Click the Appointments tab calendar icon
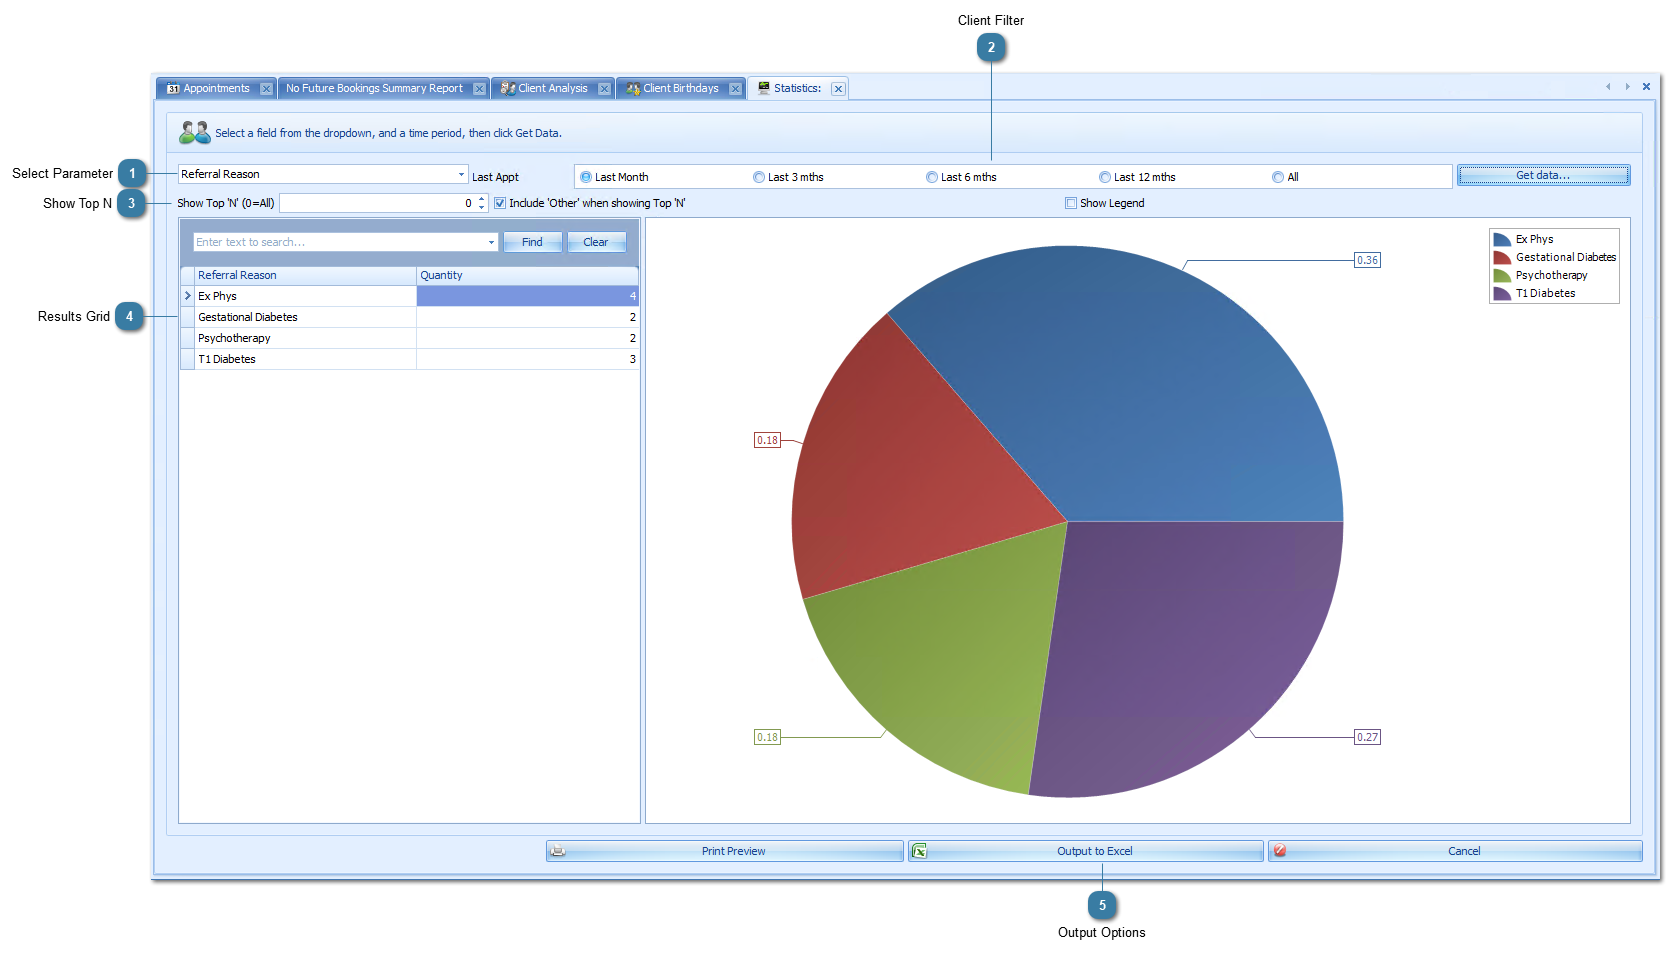1669x956 pixels. click(173, 89)
